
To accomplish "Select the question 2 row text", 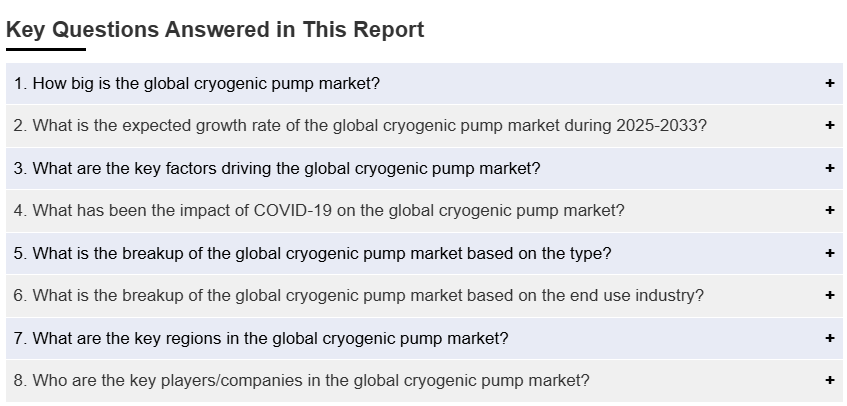I will (x=360, y=126).
